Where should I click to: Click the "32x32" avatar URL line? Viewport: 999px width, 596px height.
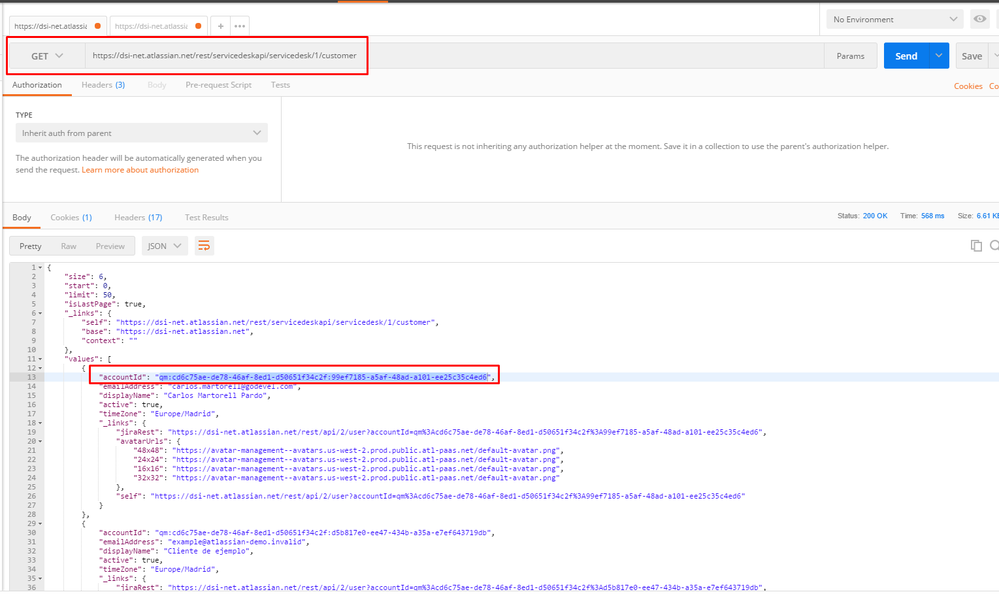coord(347,478)
